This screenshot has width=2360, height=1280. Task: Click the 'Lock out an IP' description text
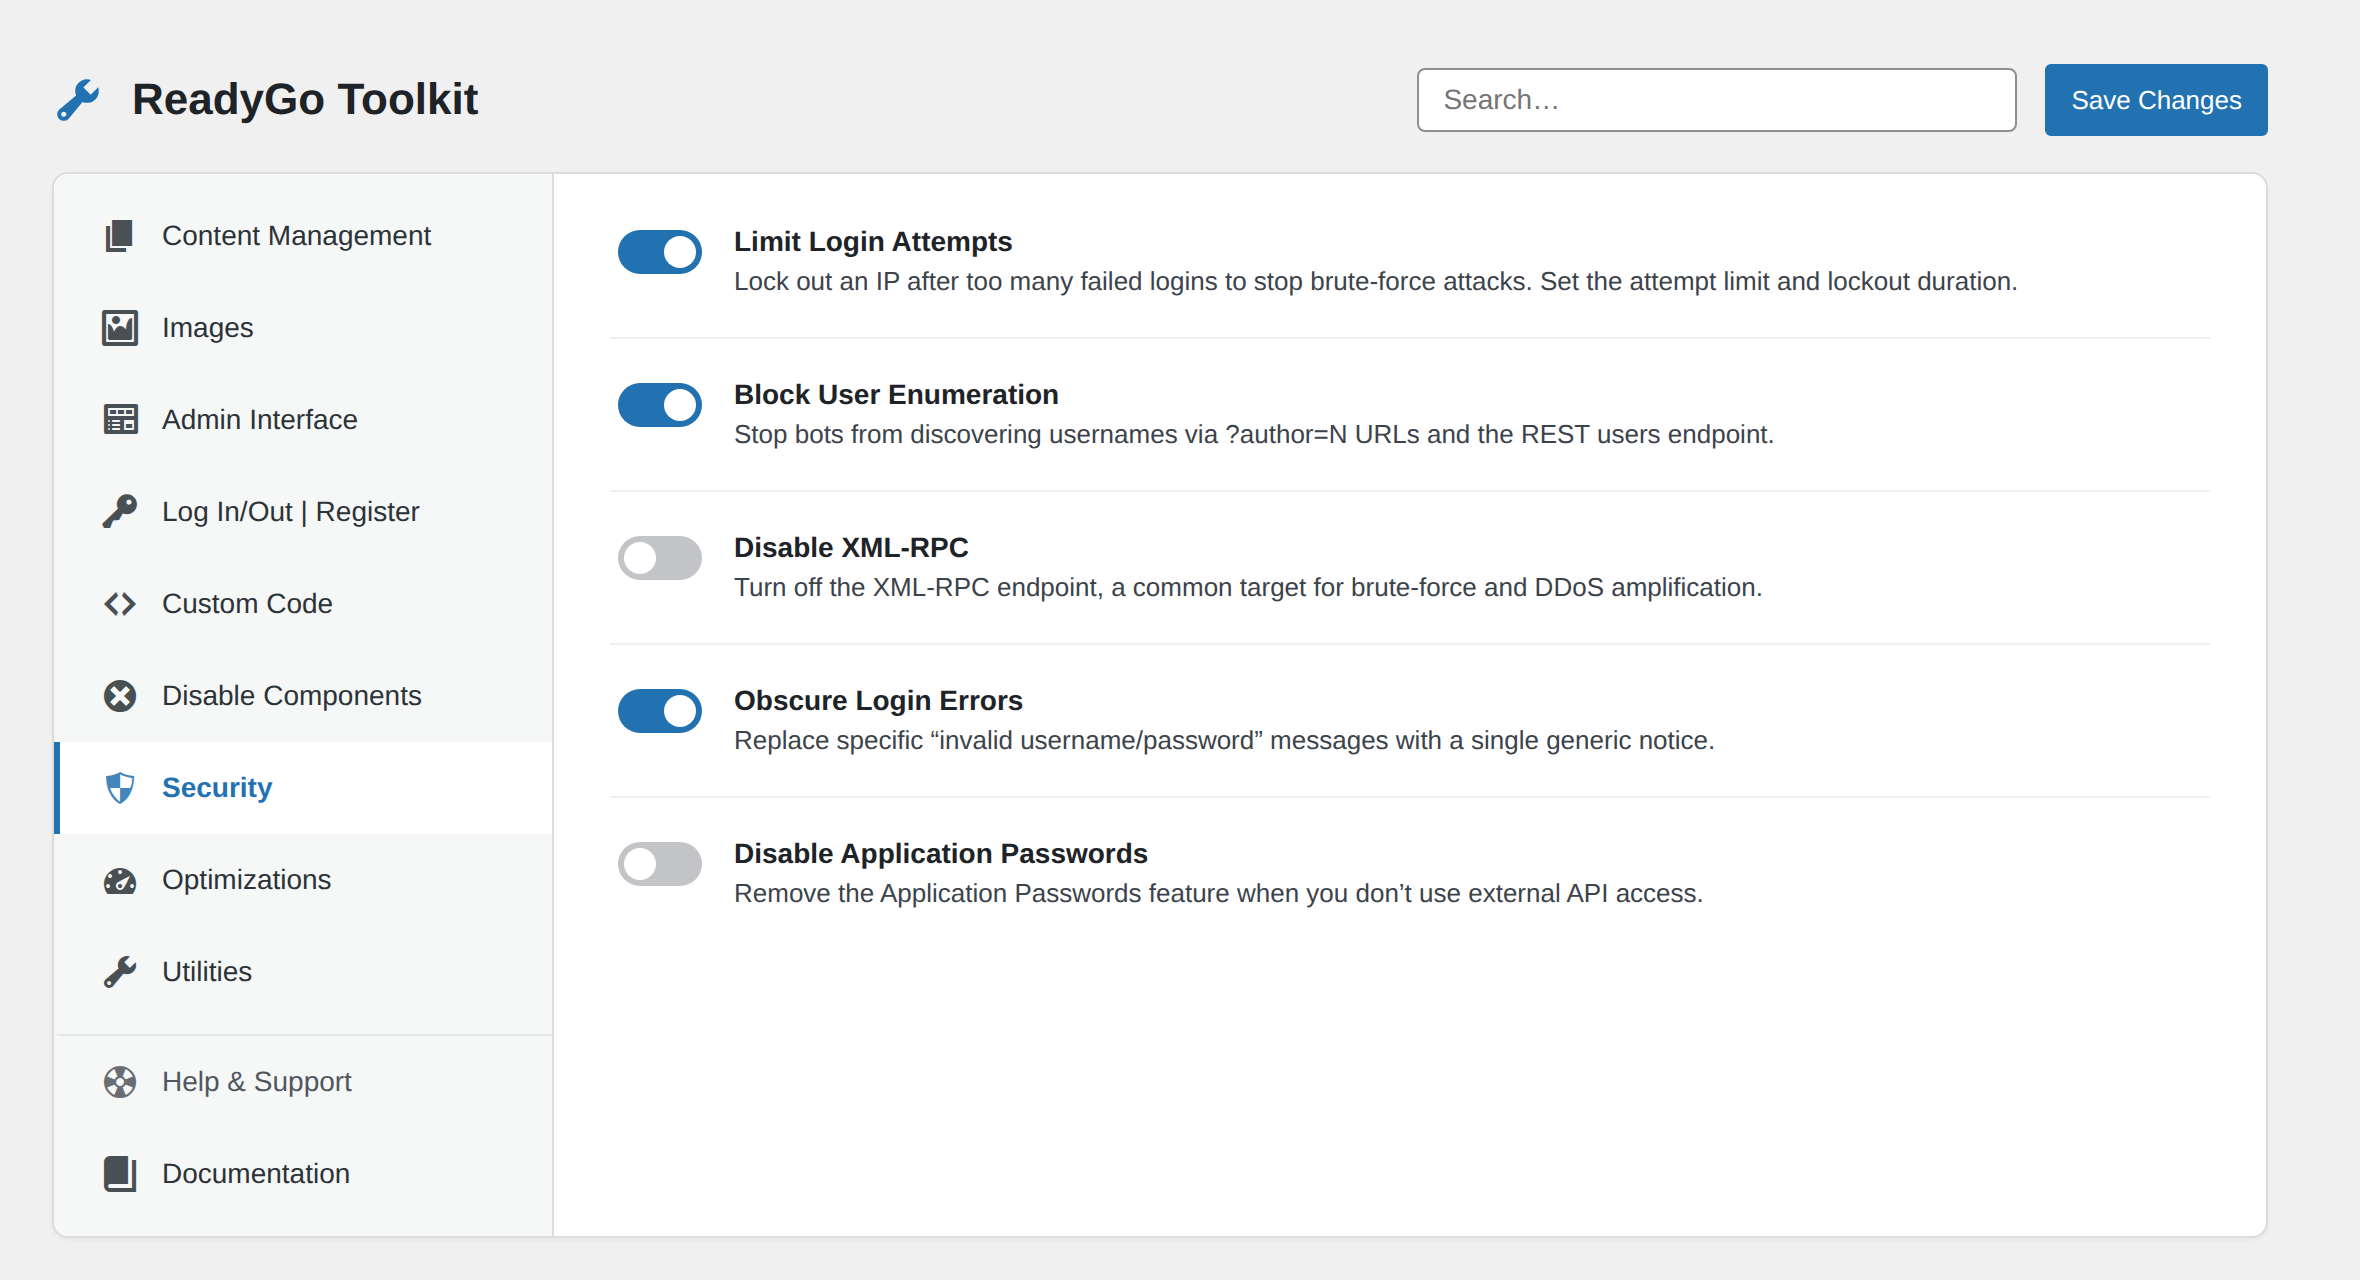point(1376,282)
